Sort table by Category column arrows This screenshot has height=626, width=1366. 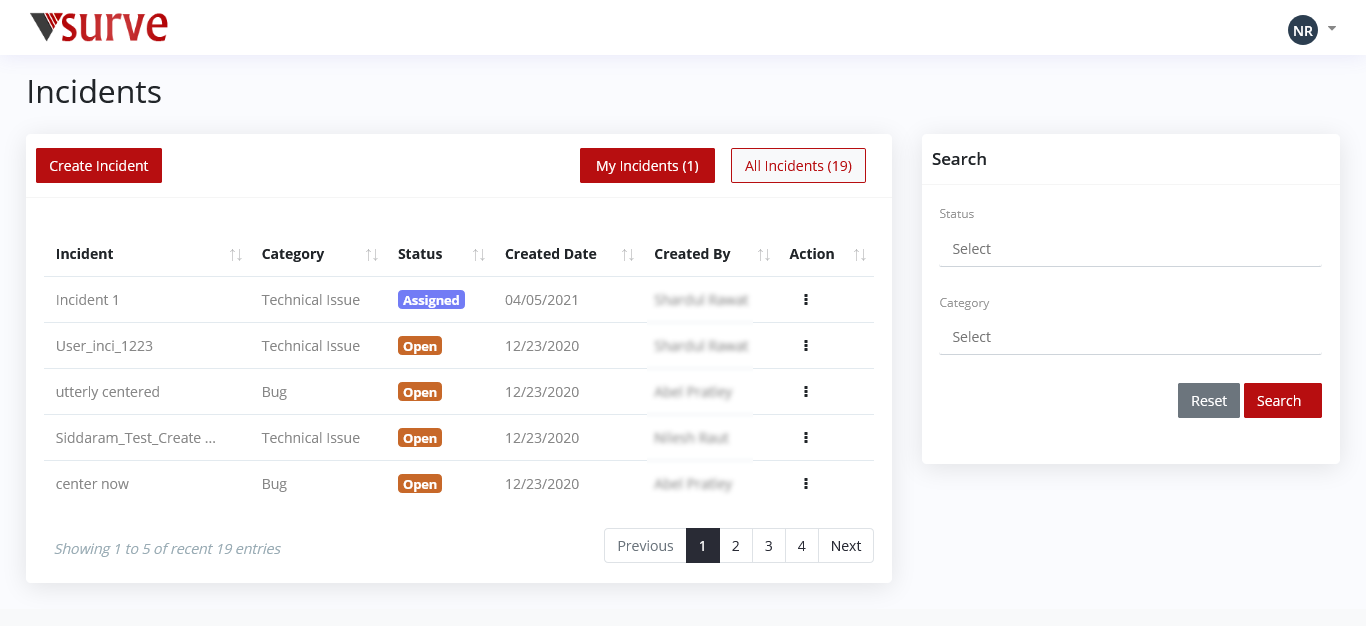click(372, 255)
